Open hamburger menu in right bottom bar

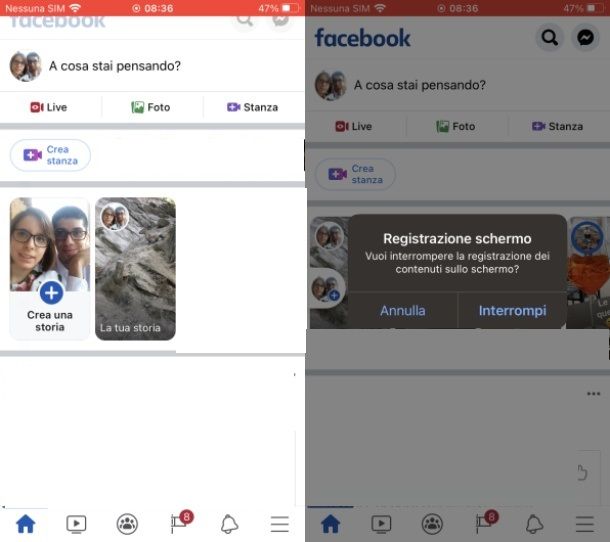pyautogui.click(x=585, y=524)
